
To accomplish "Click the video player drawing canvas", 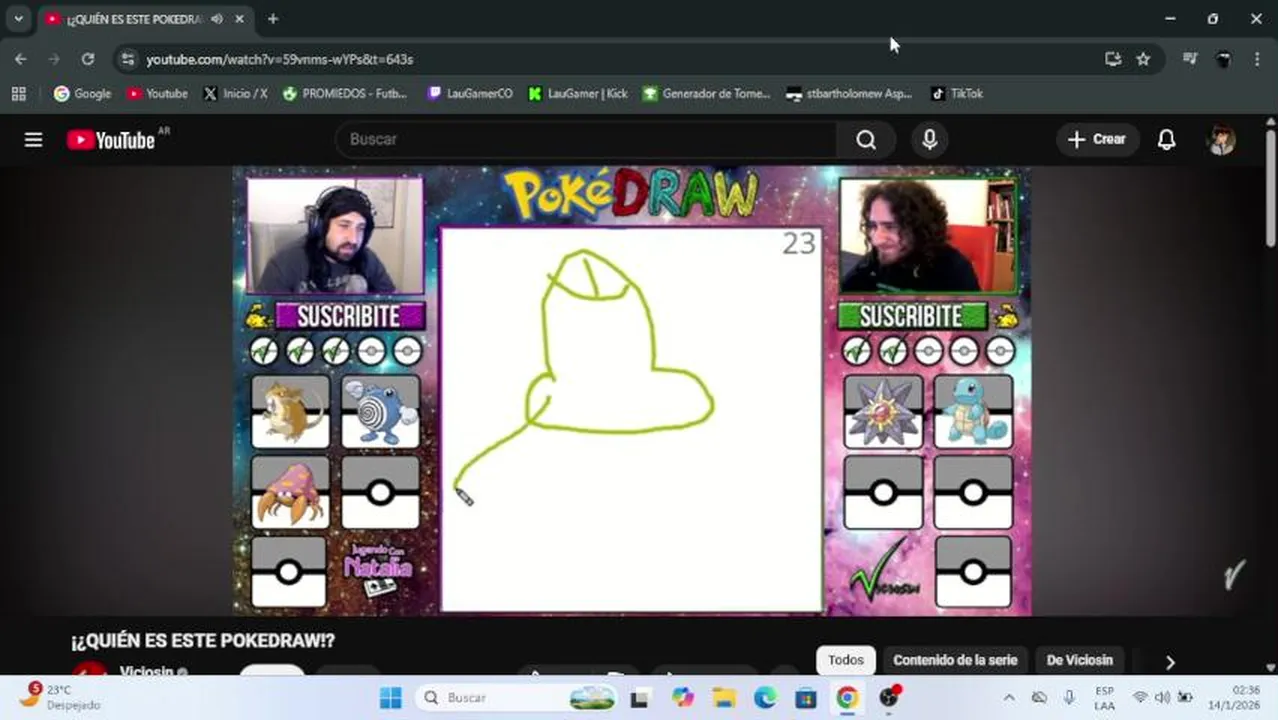I will click(x=631, y=419).
